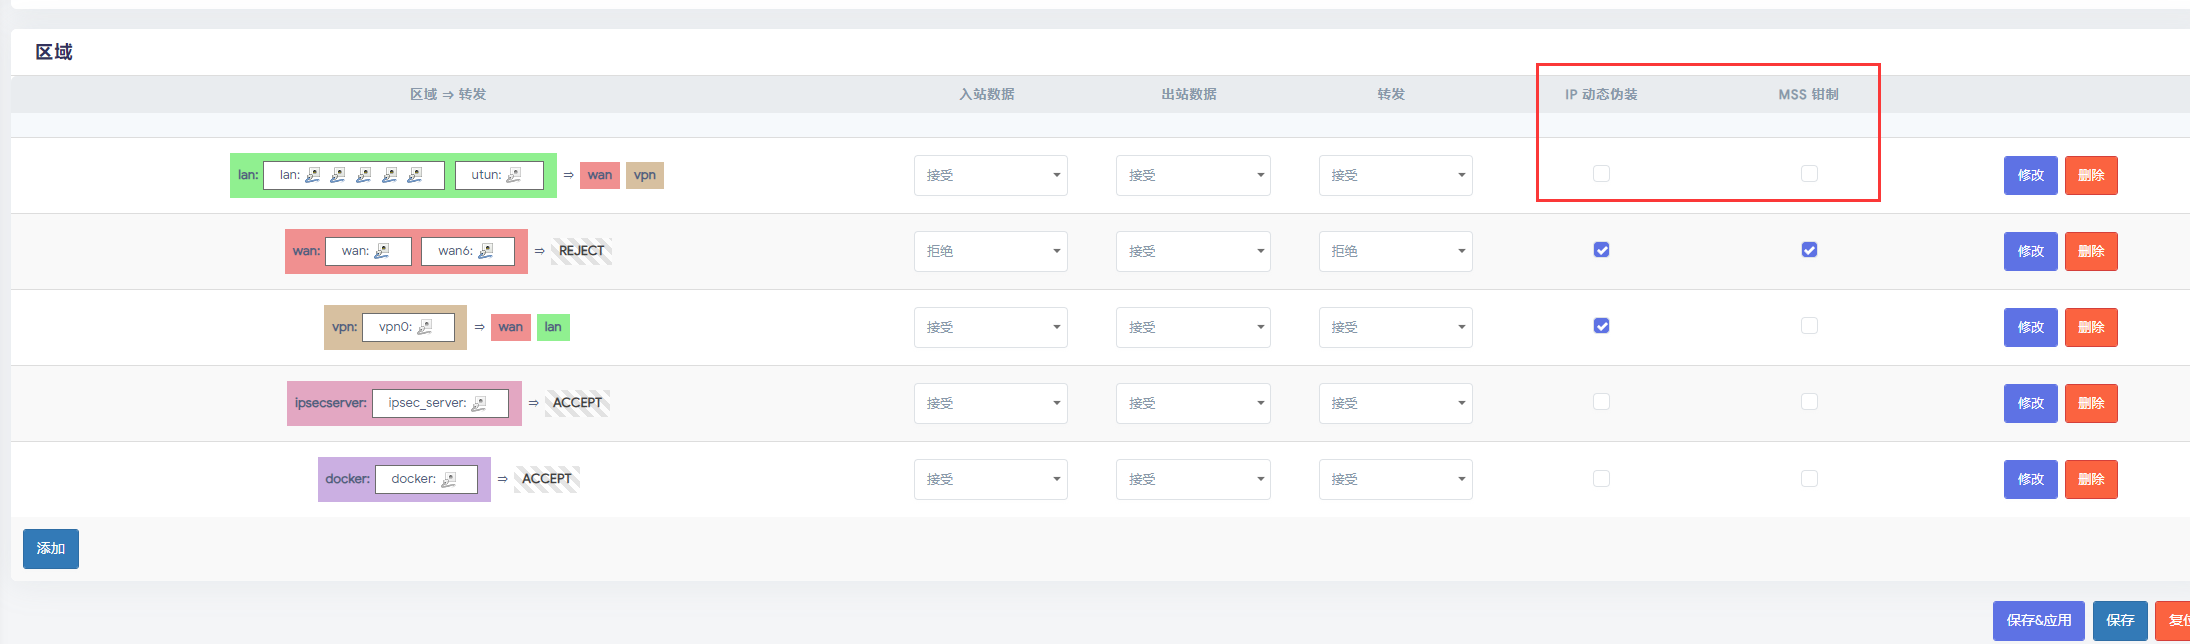Click 修改 button for ipsecserver zone
Viewport: 2190px width, 644px height.
(2030, 403)
